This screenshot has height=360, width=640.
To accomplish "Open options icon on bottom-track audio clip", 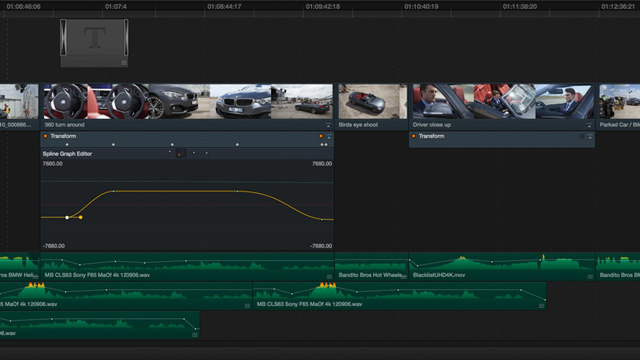I will pos(195,335).
